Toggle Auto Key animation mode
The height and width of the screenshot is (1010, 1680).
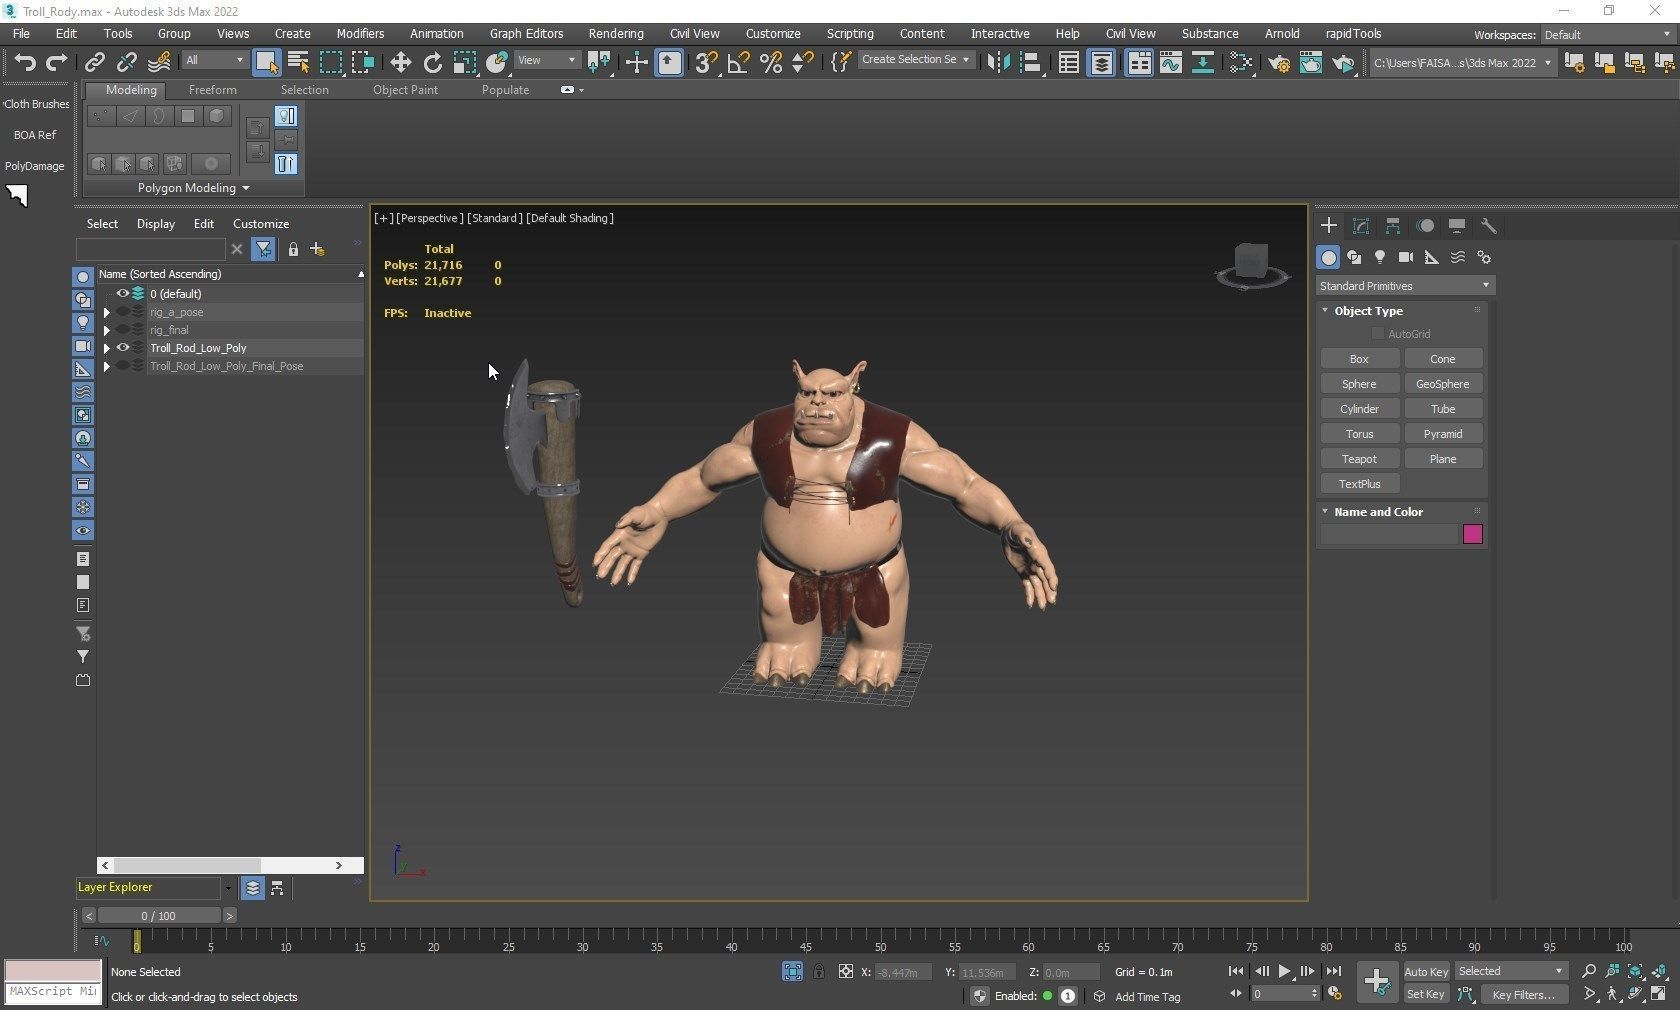[x=1425, y=971]
